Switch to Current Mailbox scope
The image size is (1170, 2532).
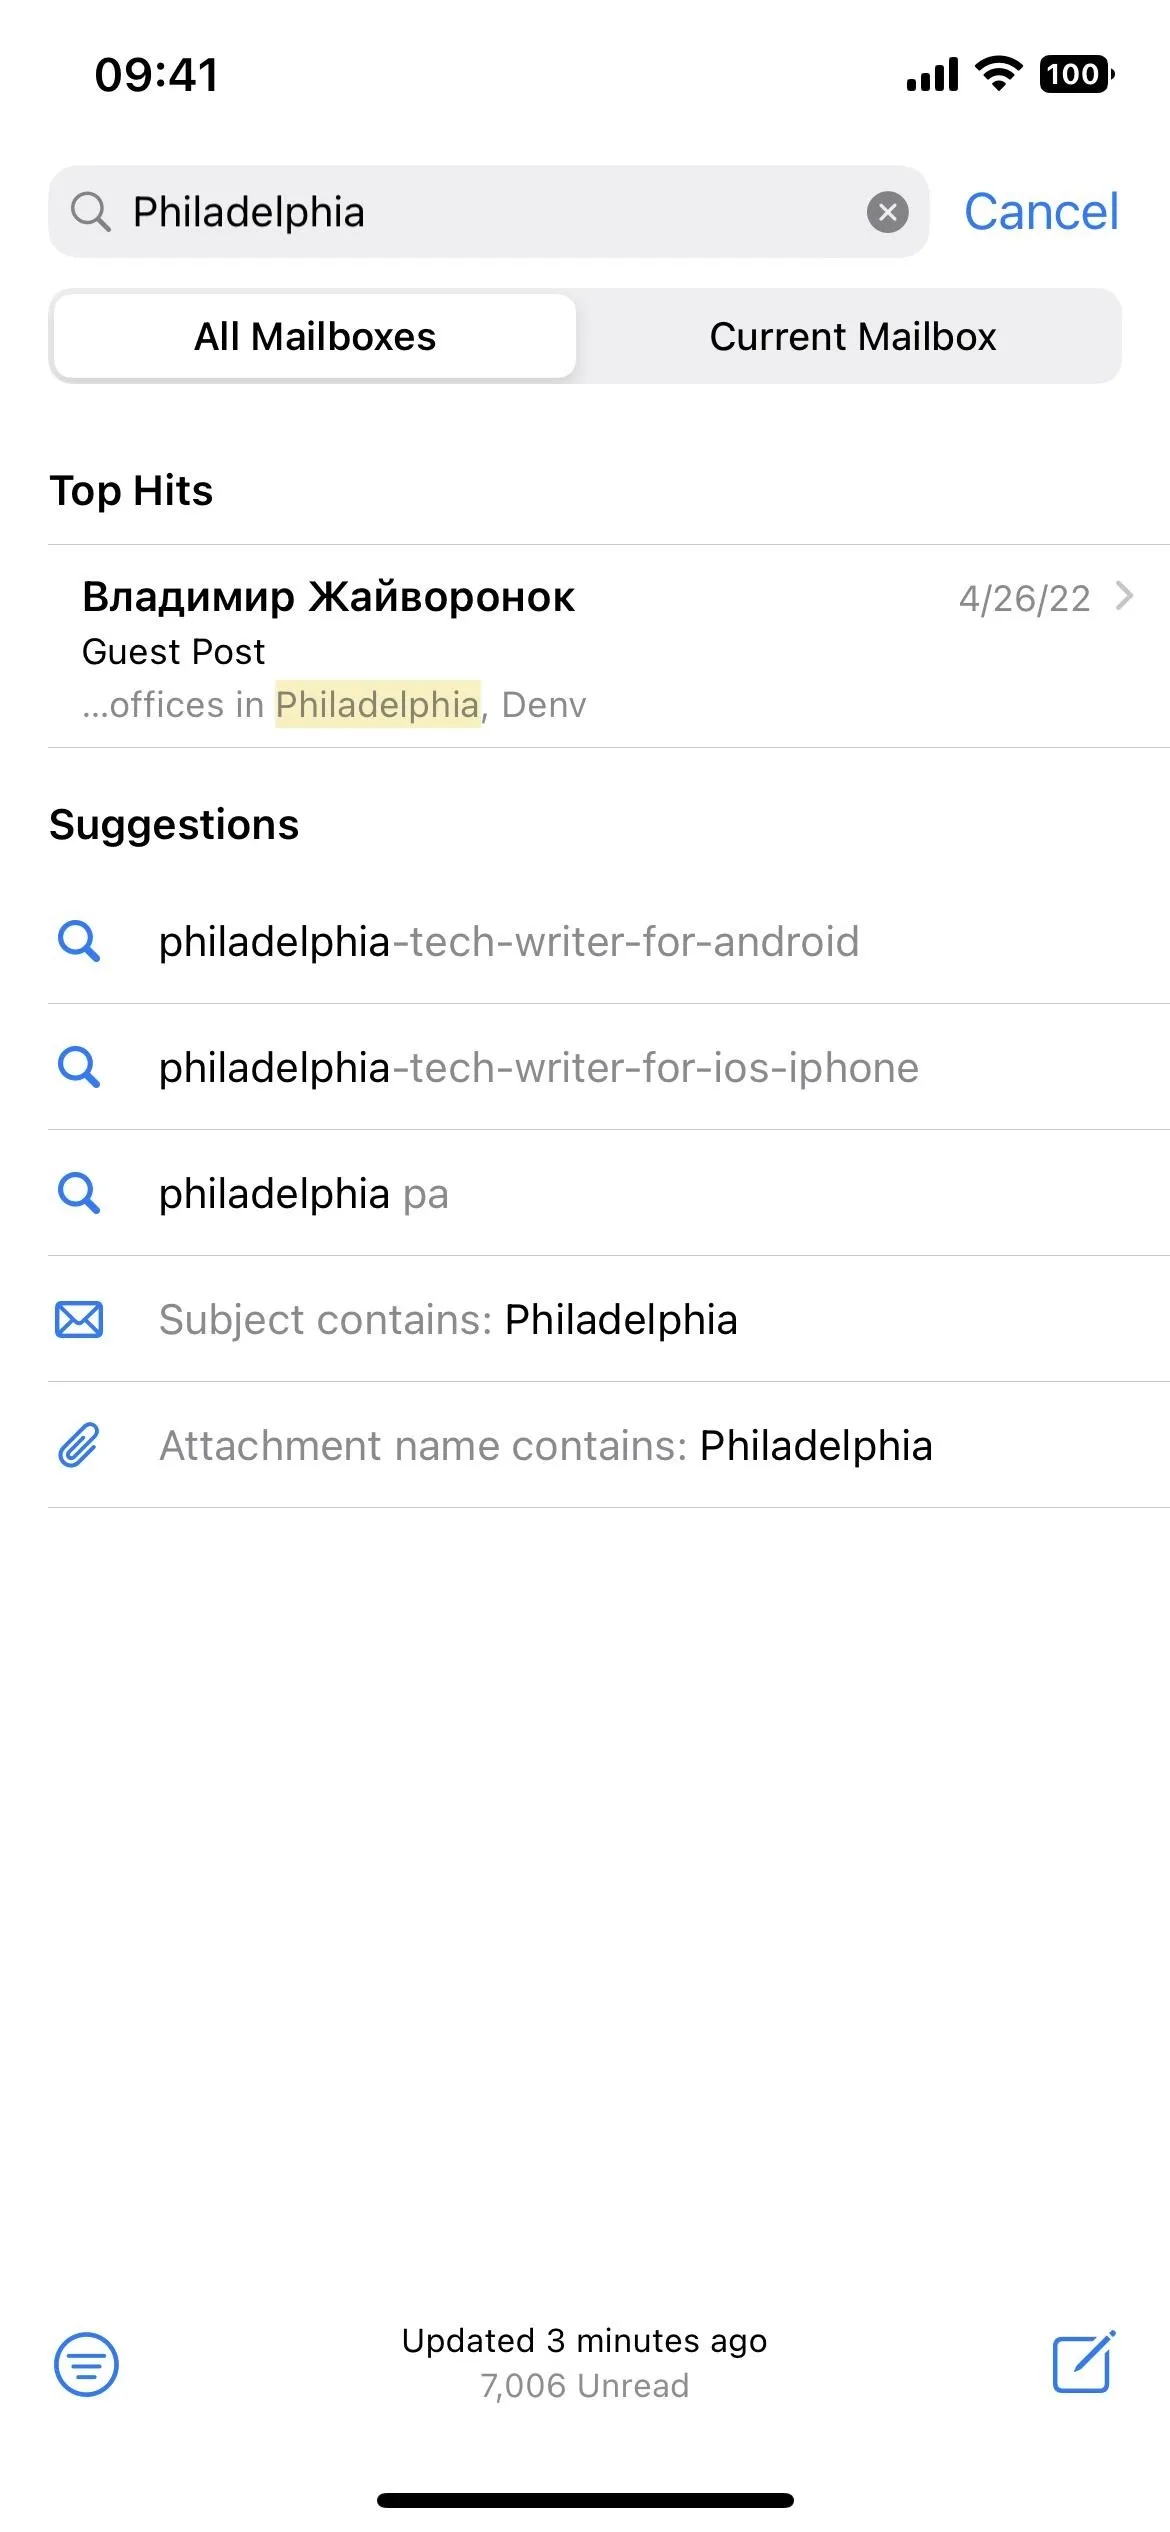[852, 336]
